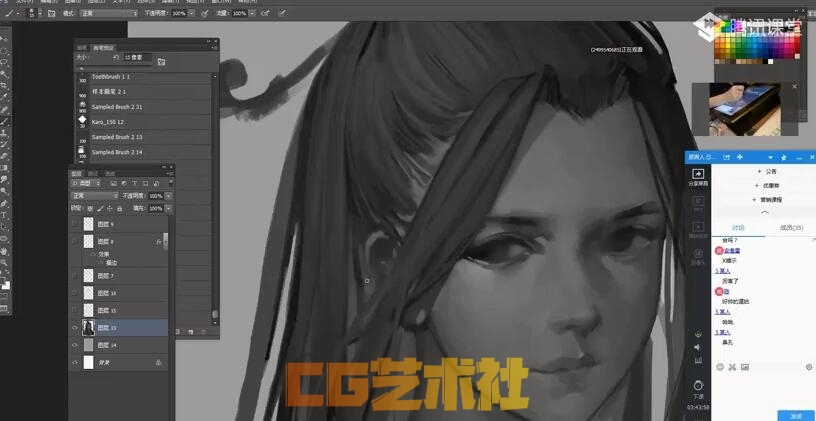Viewport: 816px width, 421px height.
Task: Switch to the 成员(35) tab
Action: click(791, 228)
